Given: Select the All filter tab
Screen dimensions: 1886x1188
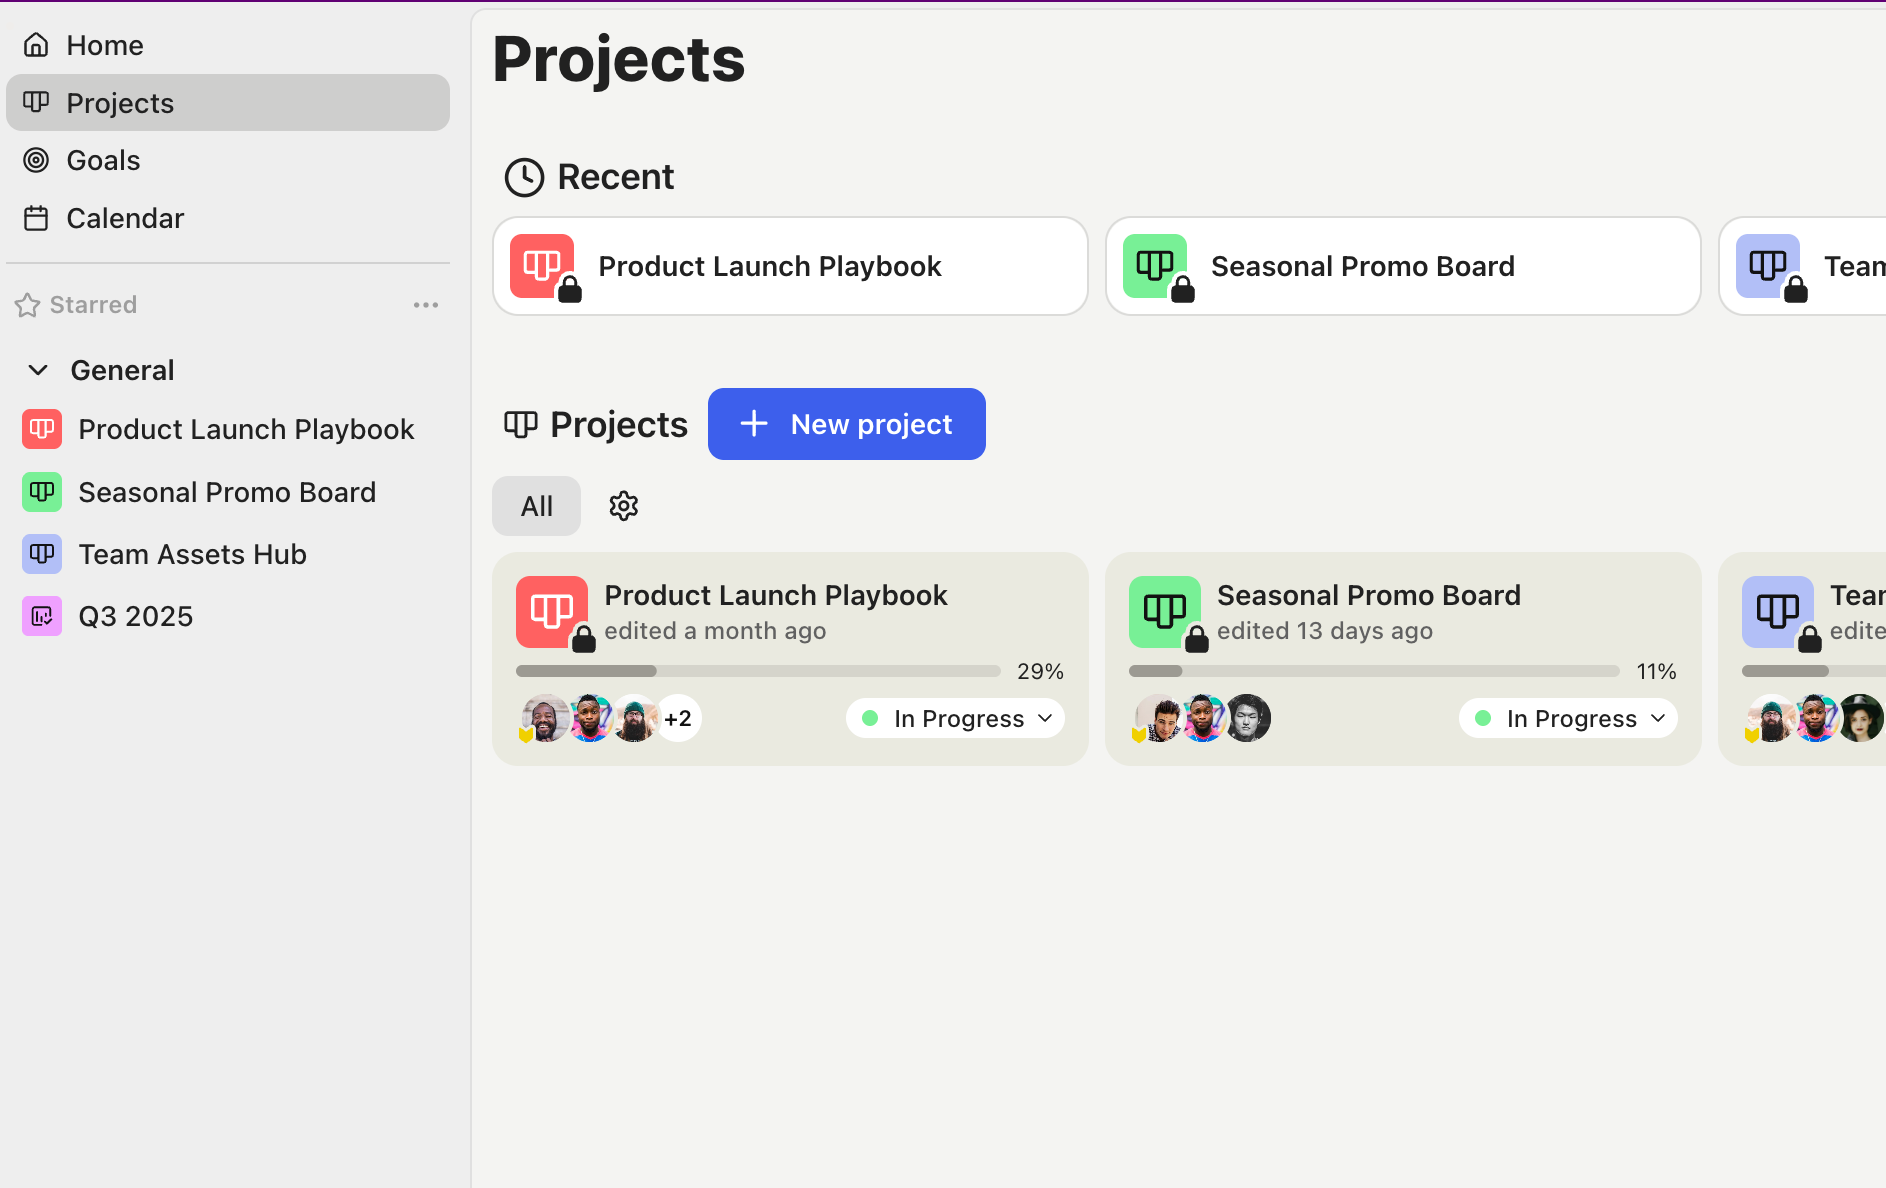Looking at the screenshot, I should 536,506.
